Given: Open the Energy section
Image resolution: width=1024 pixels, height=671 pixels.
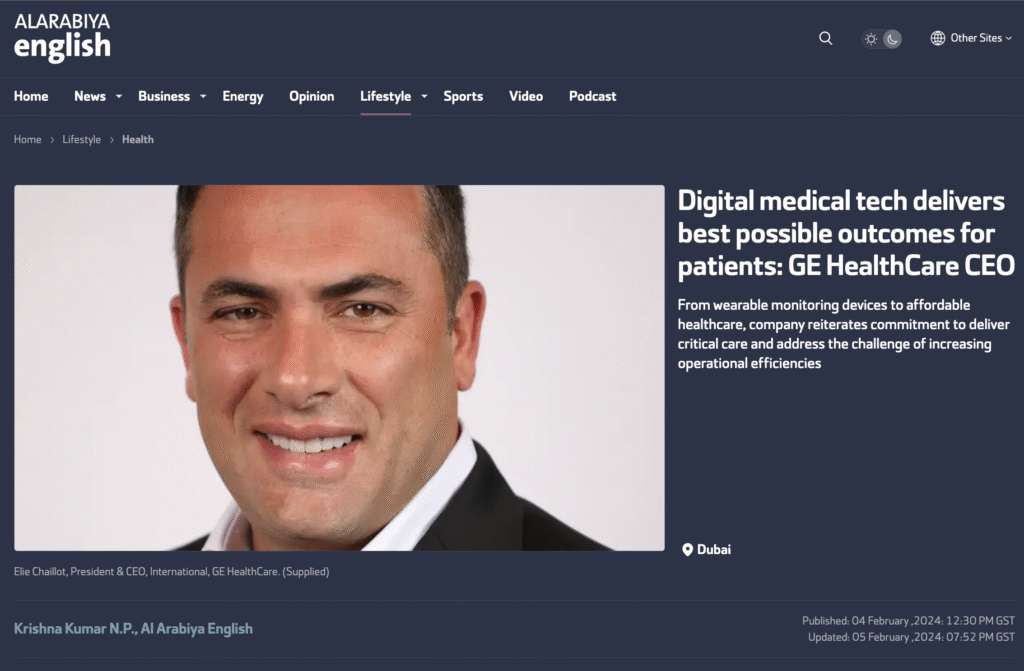Looking at the screenshot, I should [x=243, y=97].
